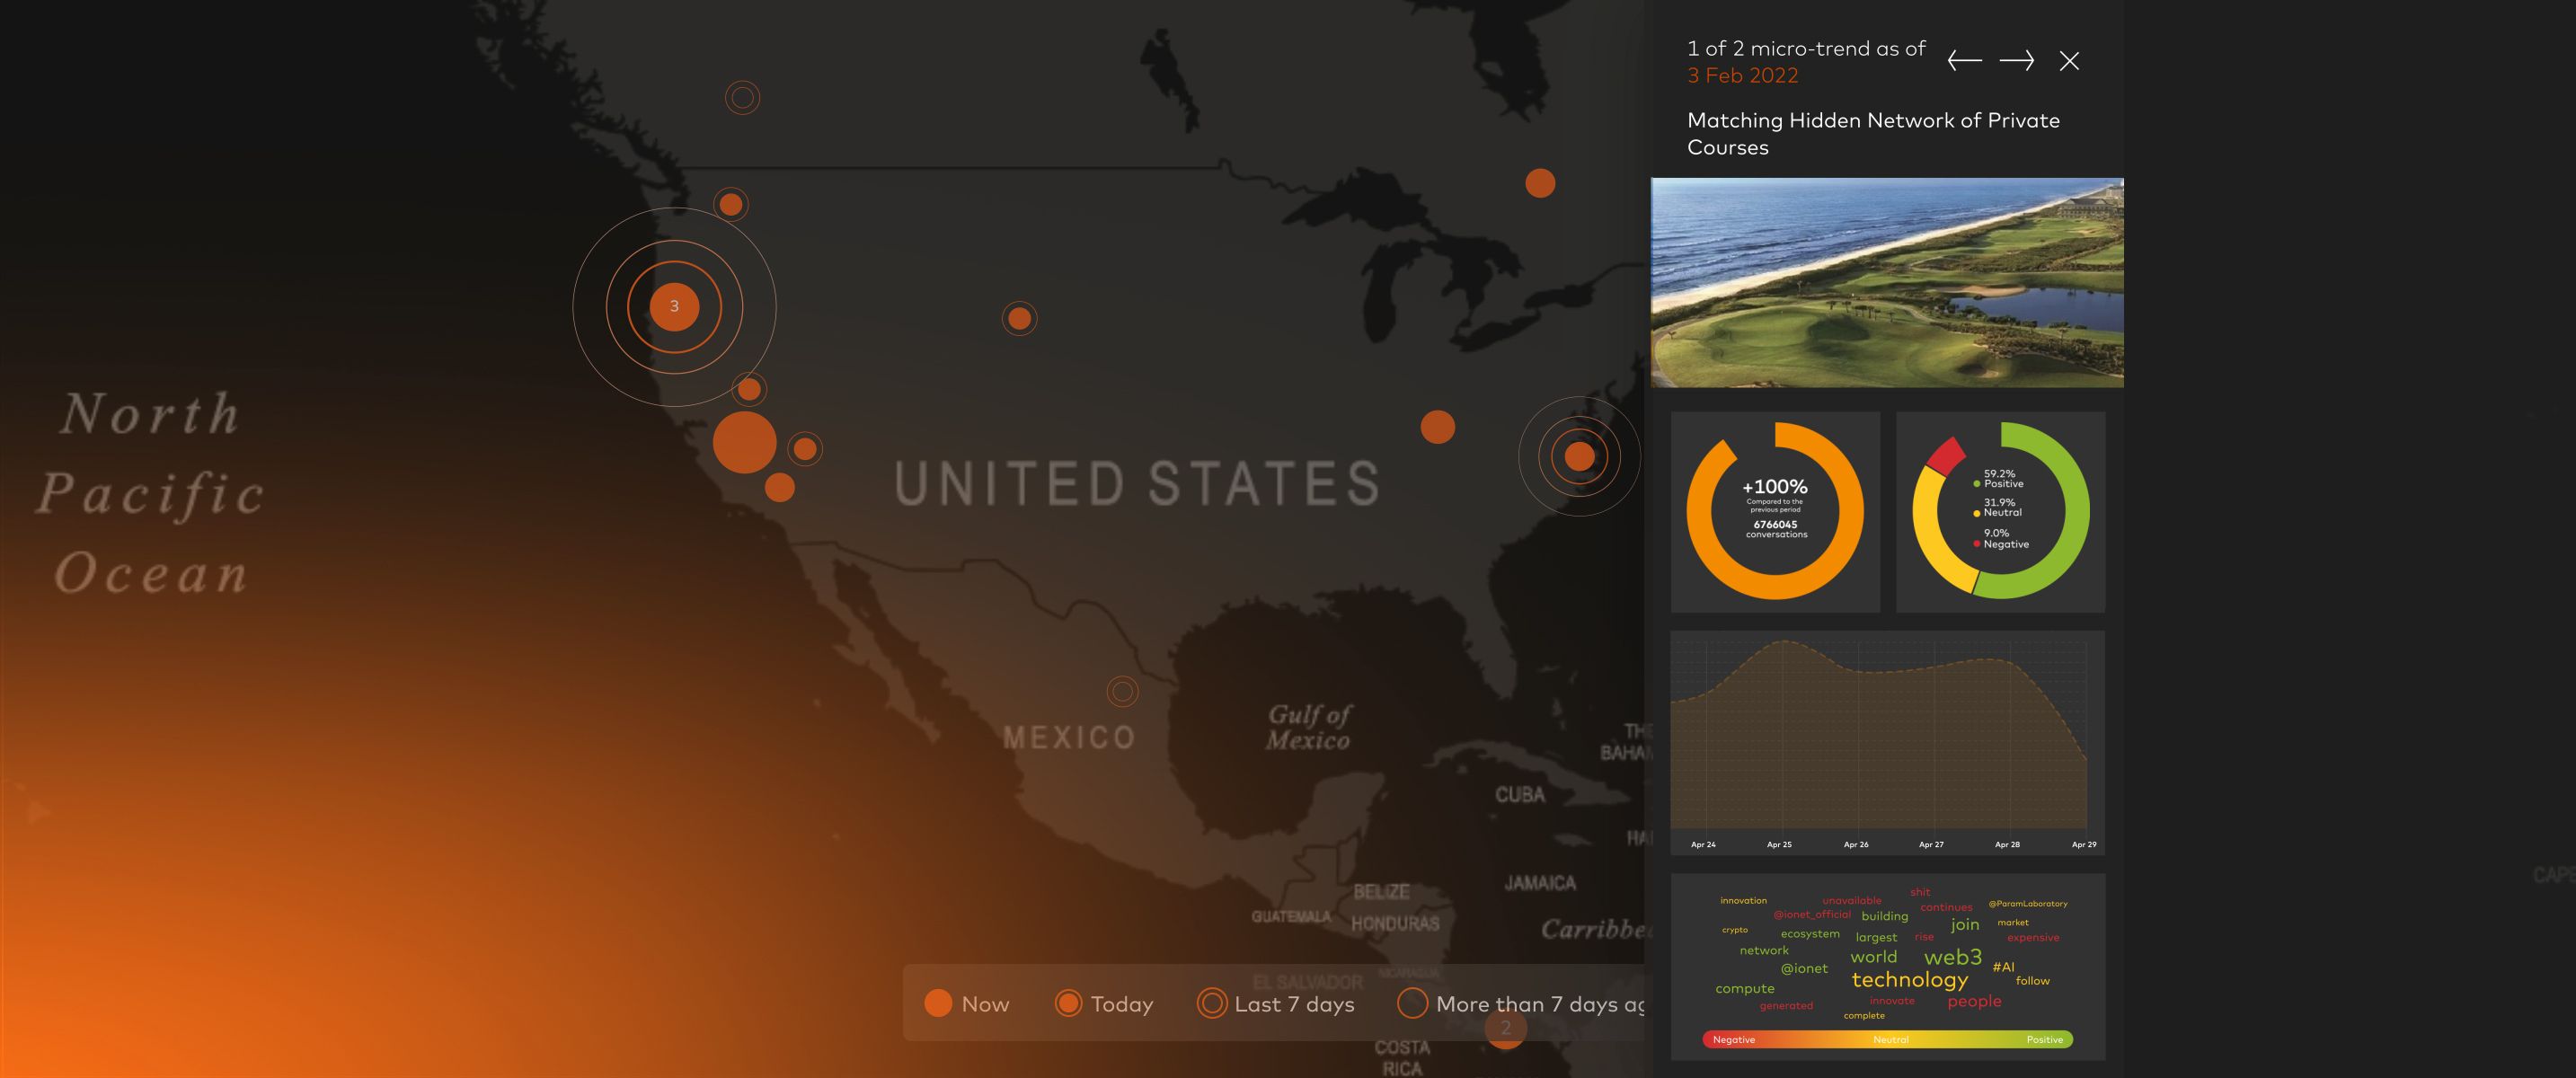
Task: Click the hollow ring marker in Canada
Action: tap(742, 98)
